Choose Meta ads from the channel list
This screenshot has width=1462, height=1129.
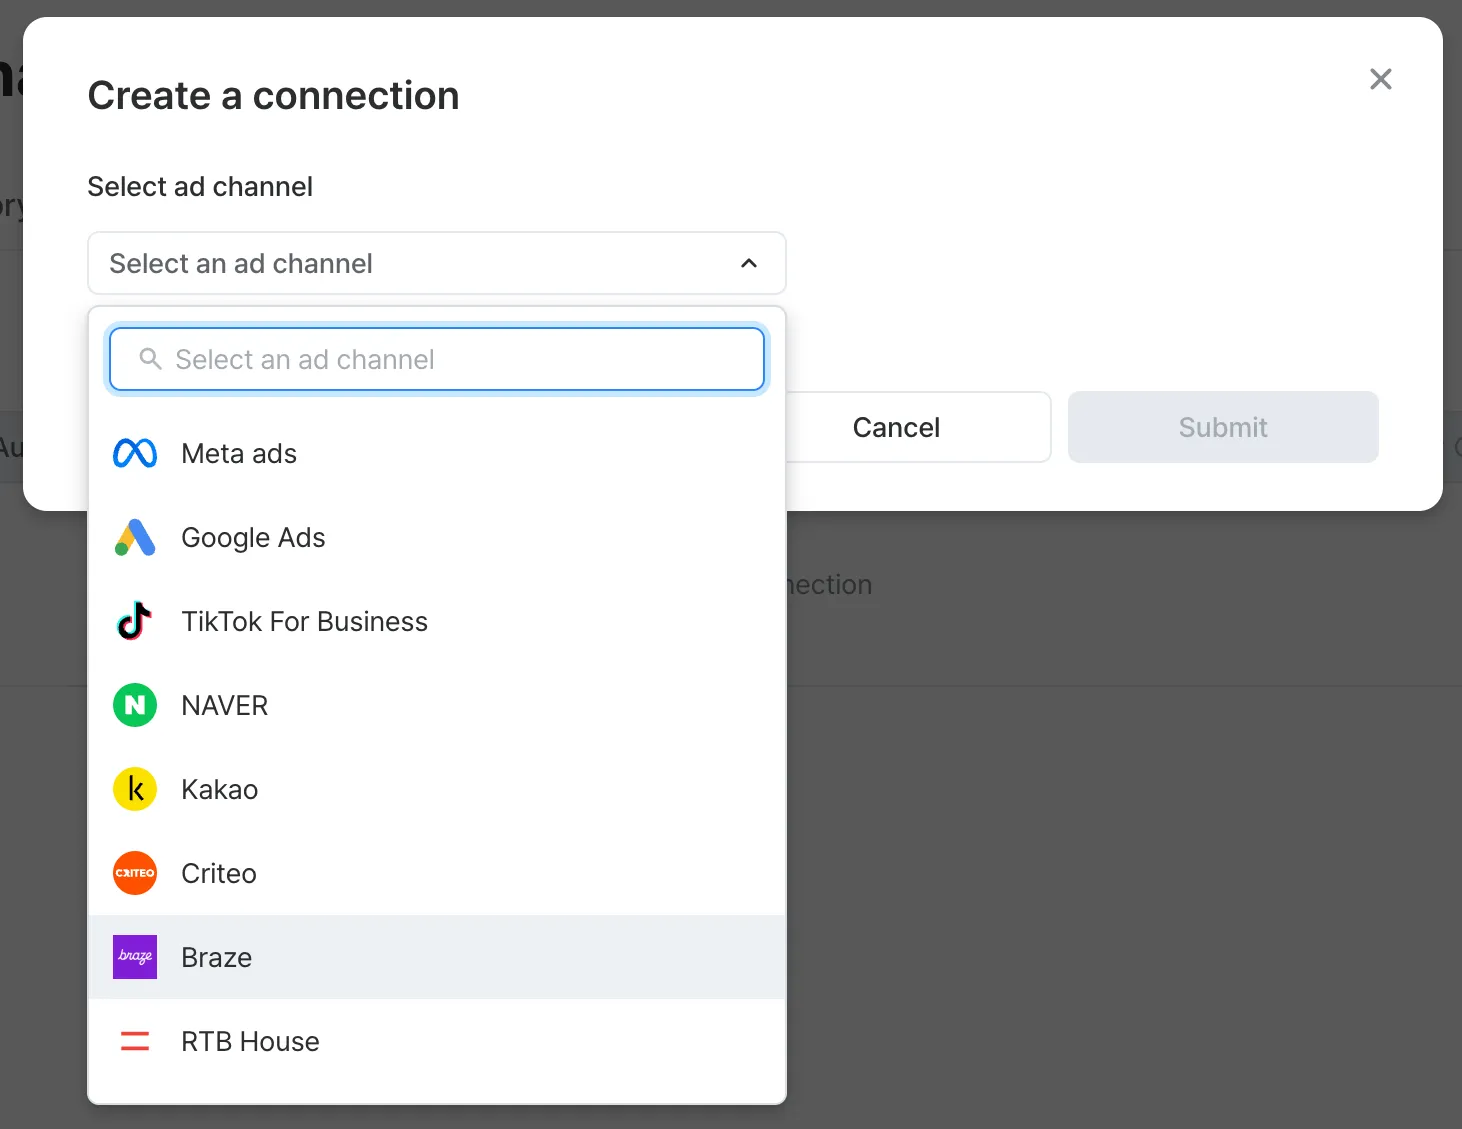click(x=437, y=453)
